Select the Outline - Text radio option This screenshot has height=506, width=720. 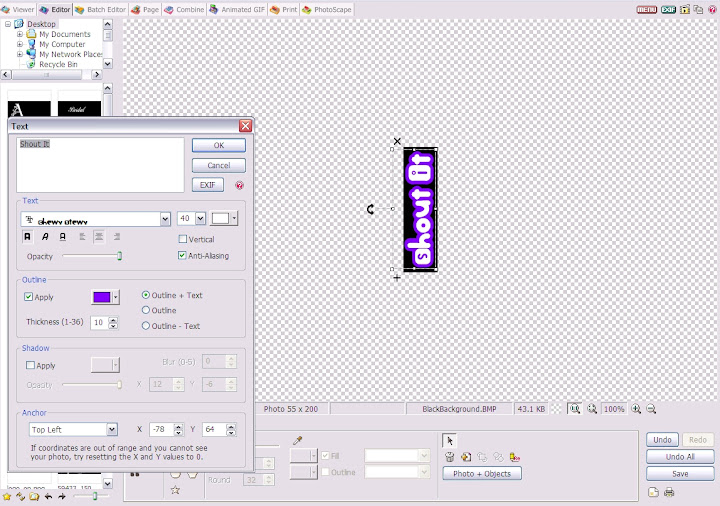[x=146, y=326]
